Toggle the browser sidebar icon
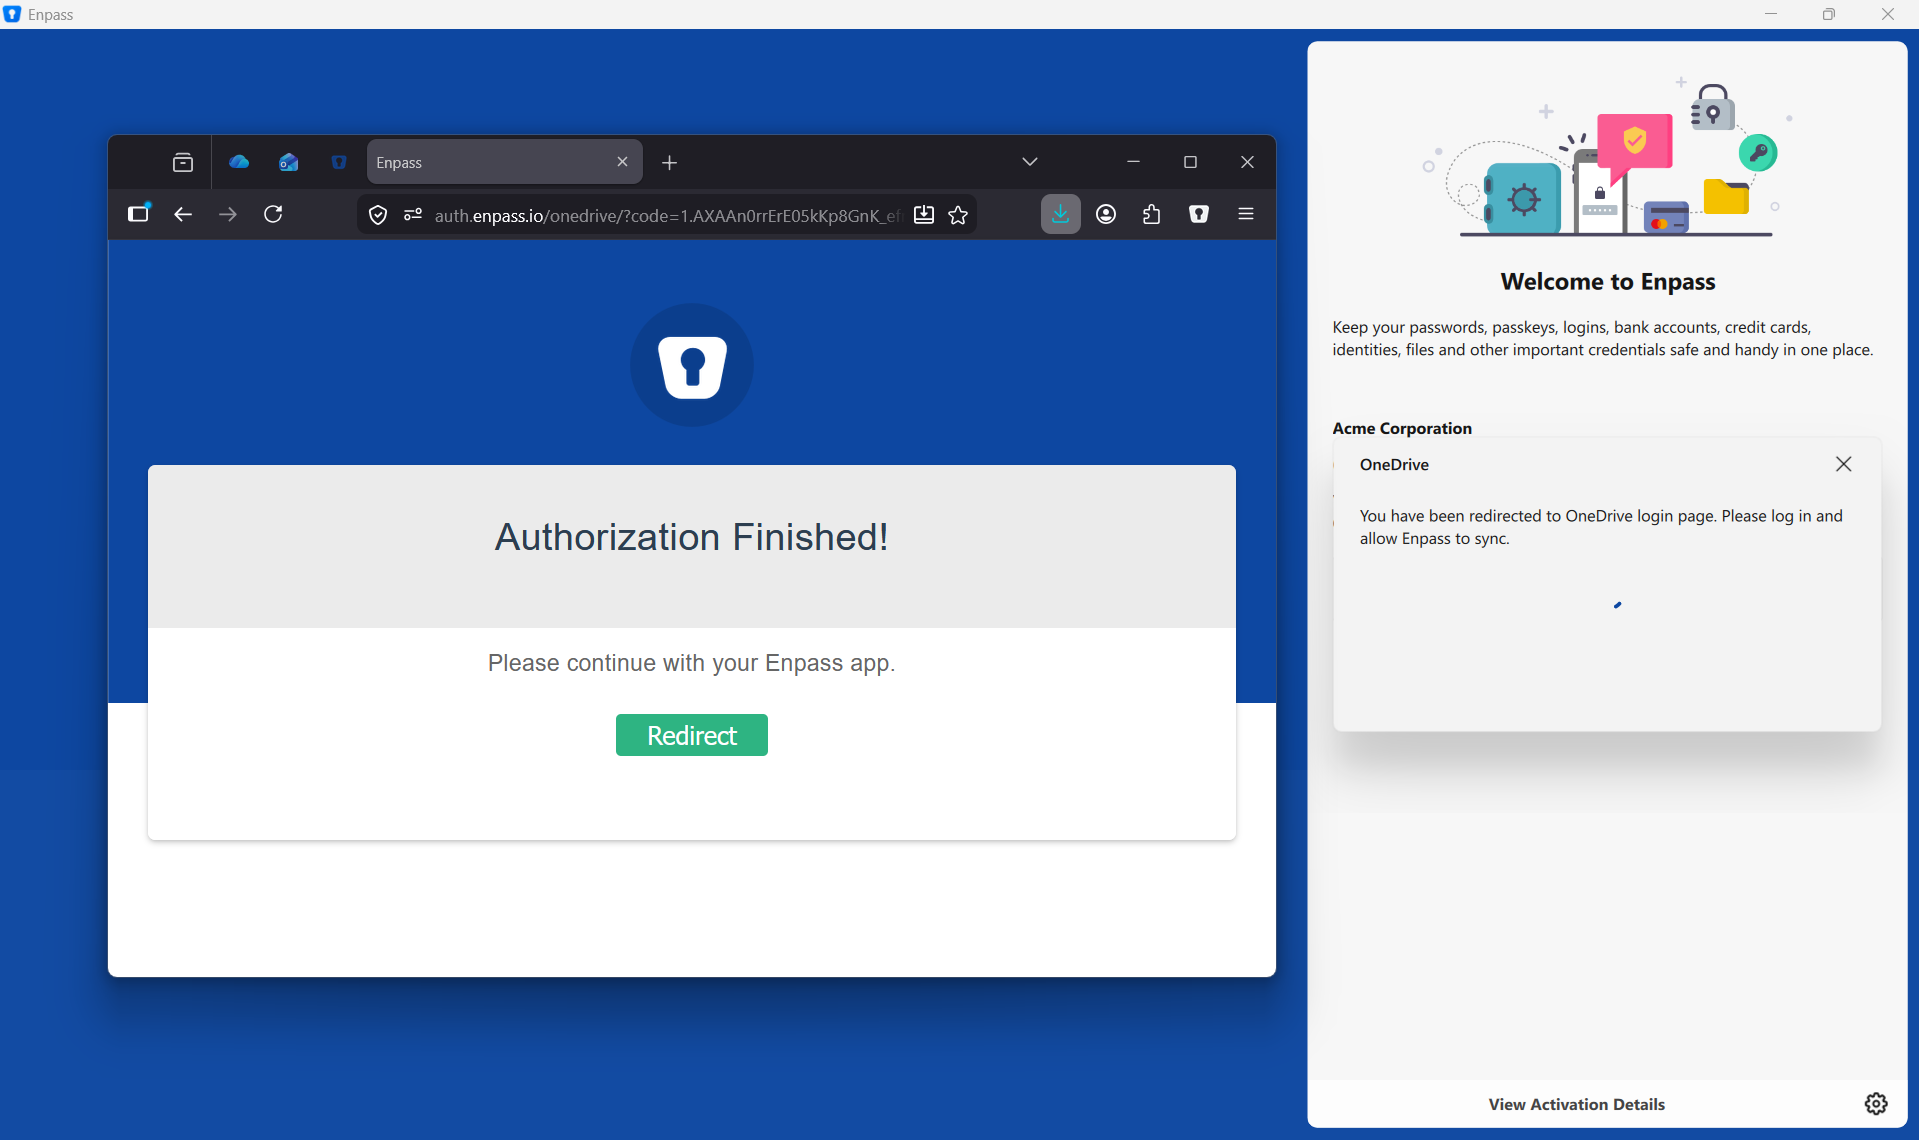The width and height of the screenshot is (1919, 1140). (138, 214)
